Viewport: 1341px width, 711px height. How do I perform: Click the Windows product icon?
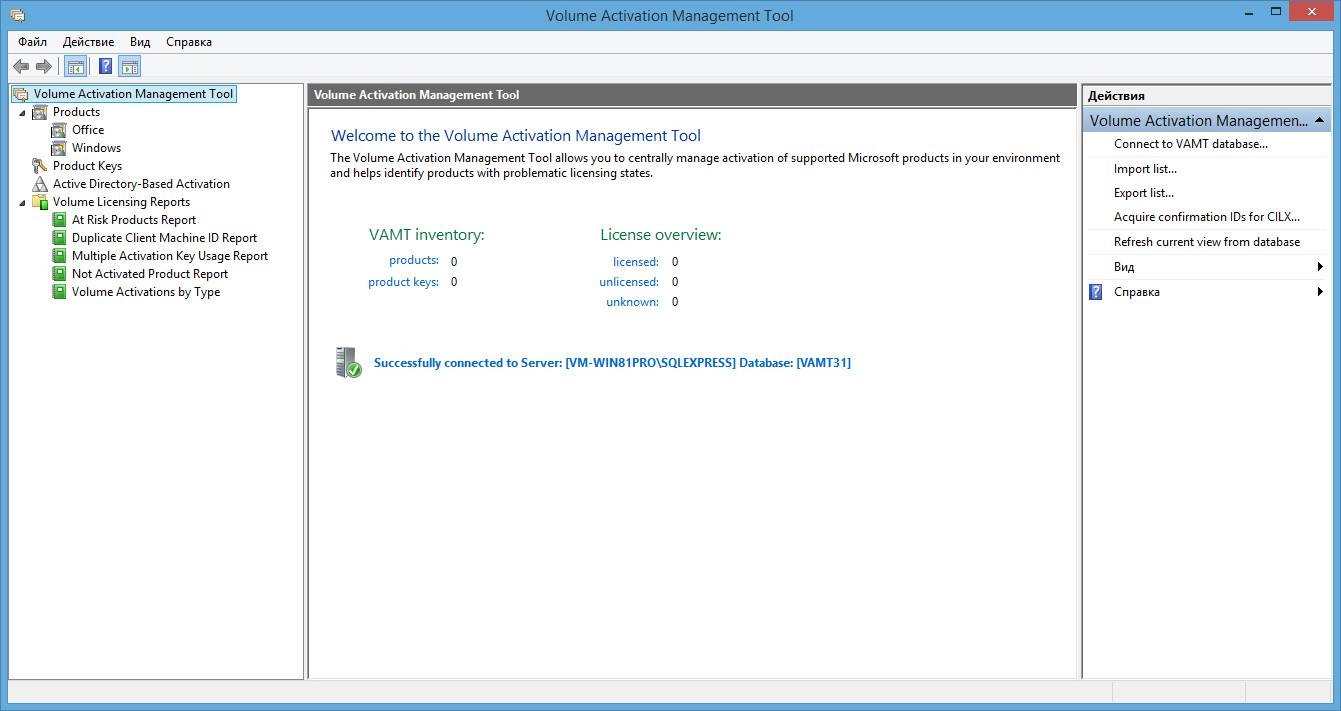[x=59, y=148]
